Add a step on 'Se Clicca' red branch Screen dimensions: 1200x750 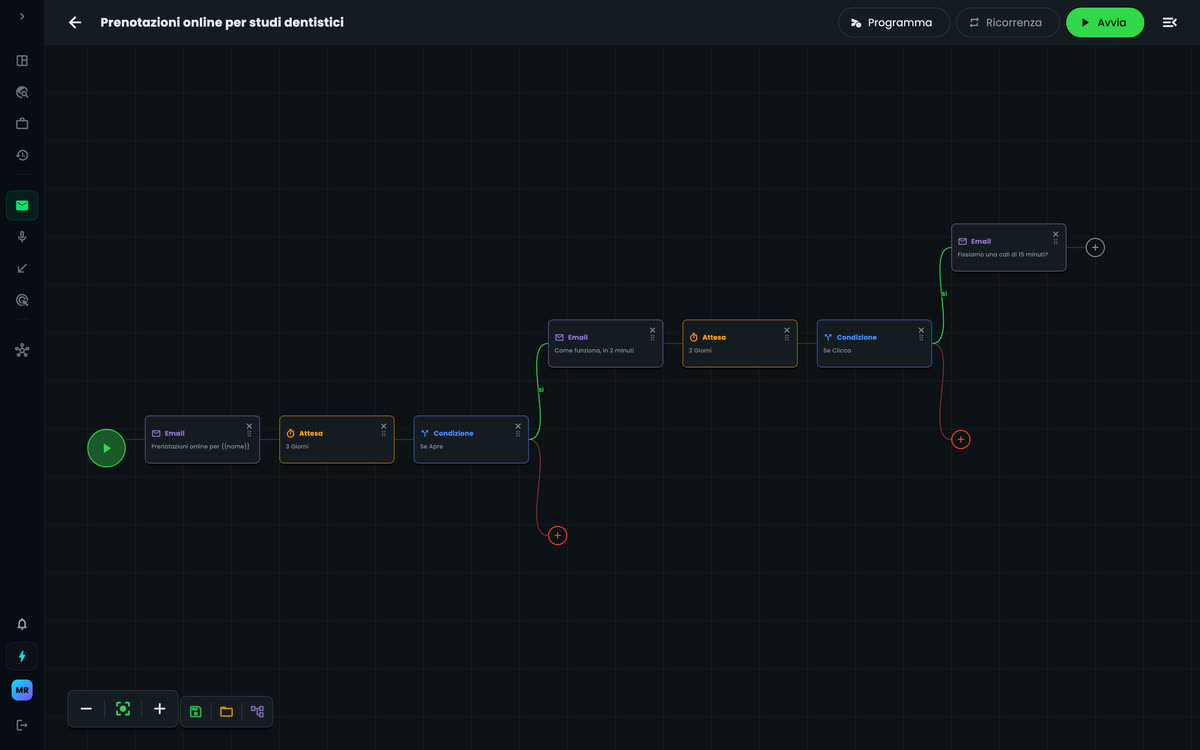click(961, 439)
